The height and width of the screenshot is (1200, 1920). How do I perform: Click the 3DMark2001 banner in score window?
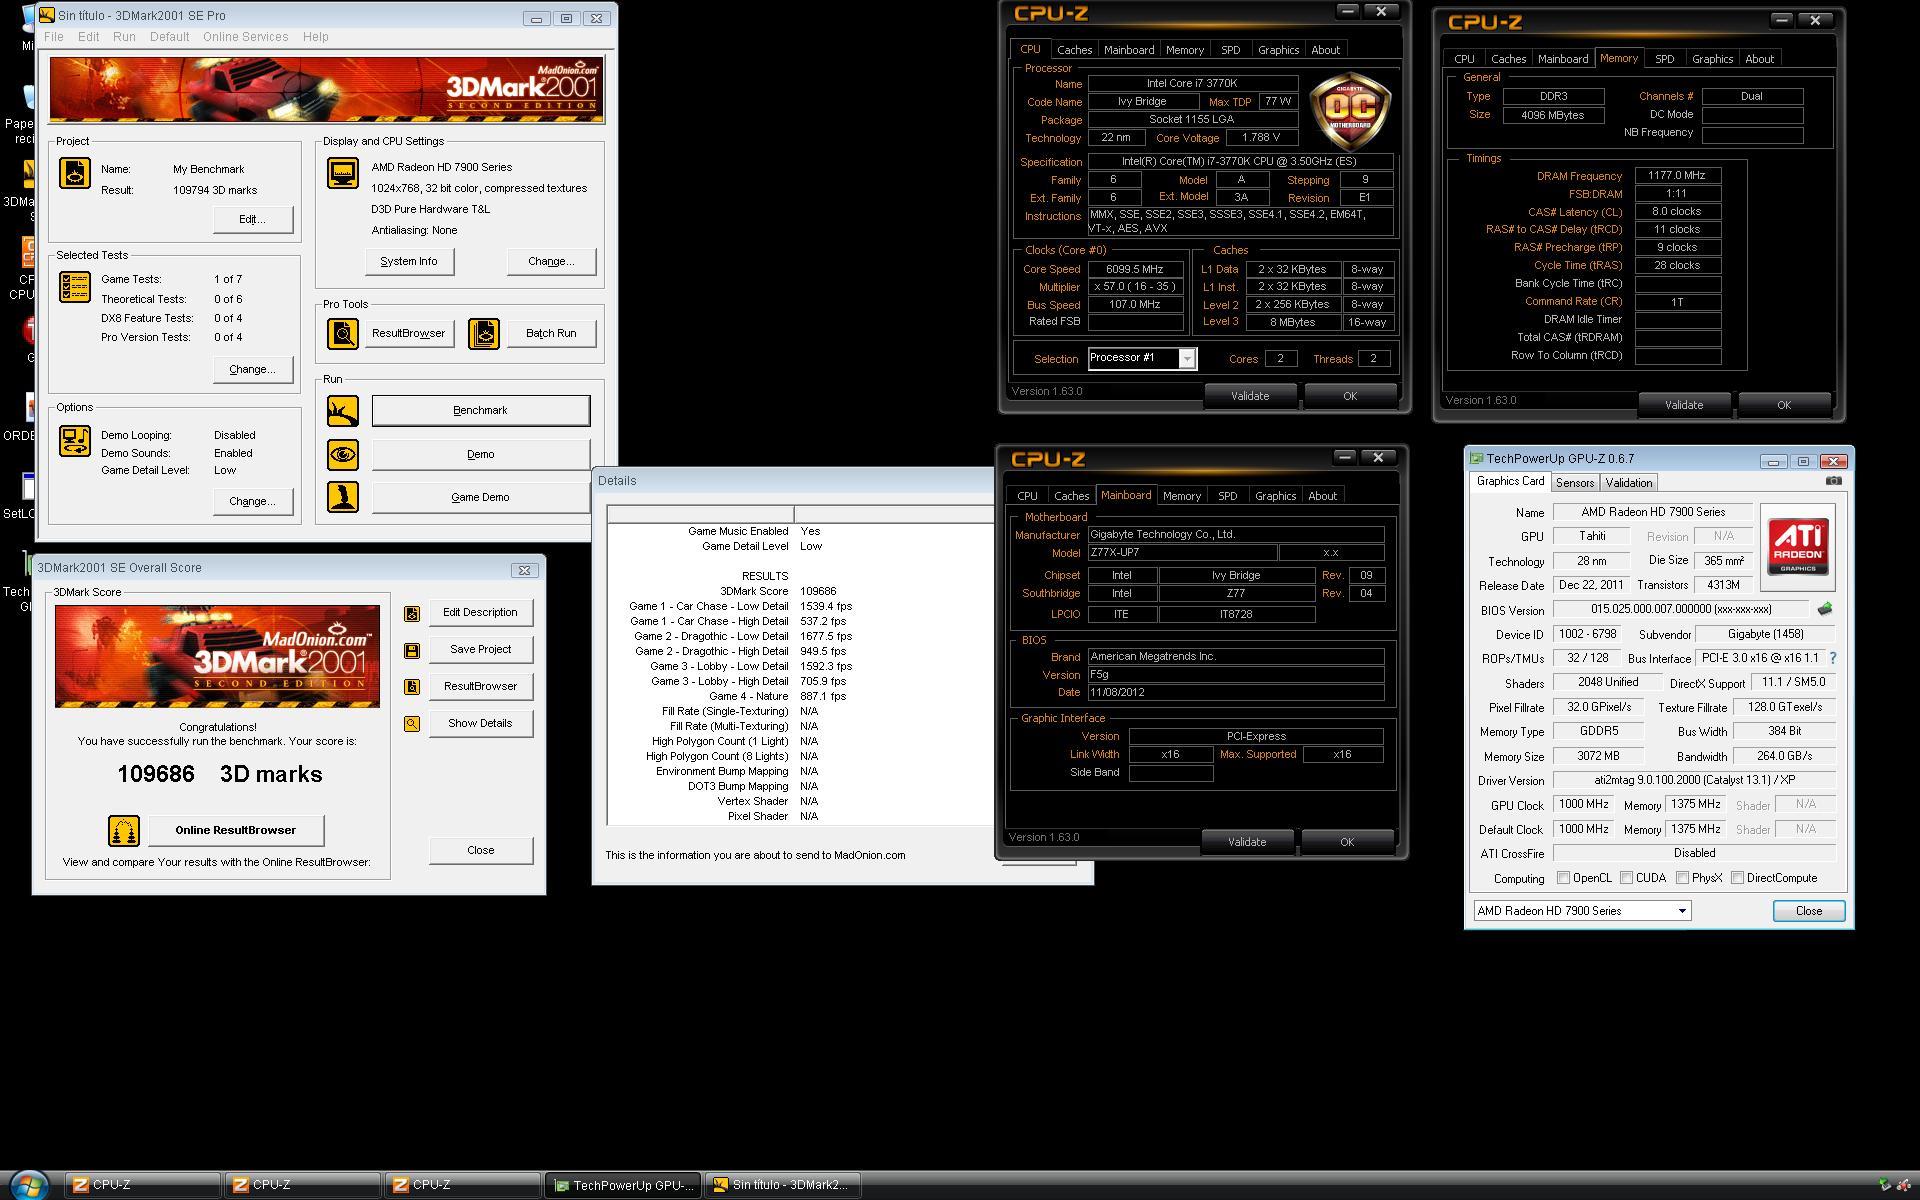point(217,657)
